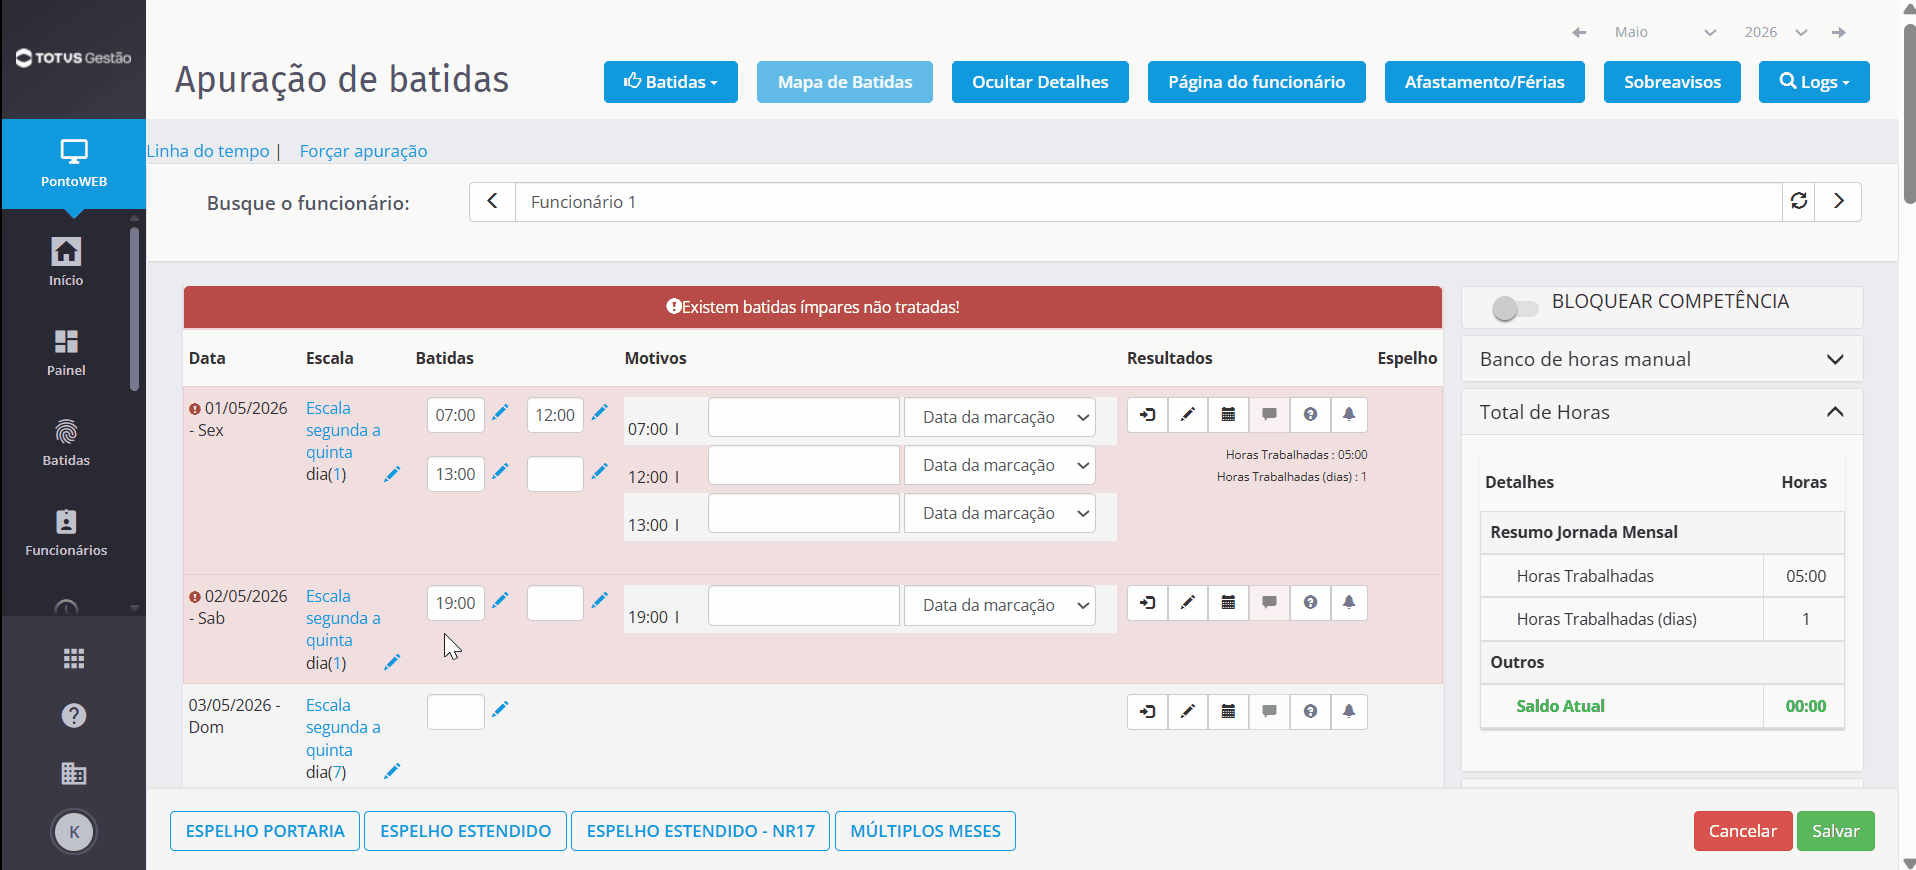Open the apps grid icon

click(74, 658)
